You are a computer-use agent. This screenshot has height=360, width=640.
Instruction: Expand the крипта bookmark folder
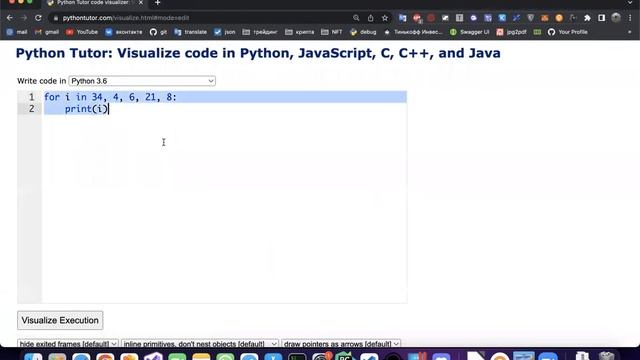coord(300,32)
